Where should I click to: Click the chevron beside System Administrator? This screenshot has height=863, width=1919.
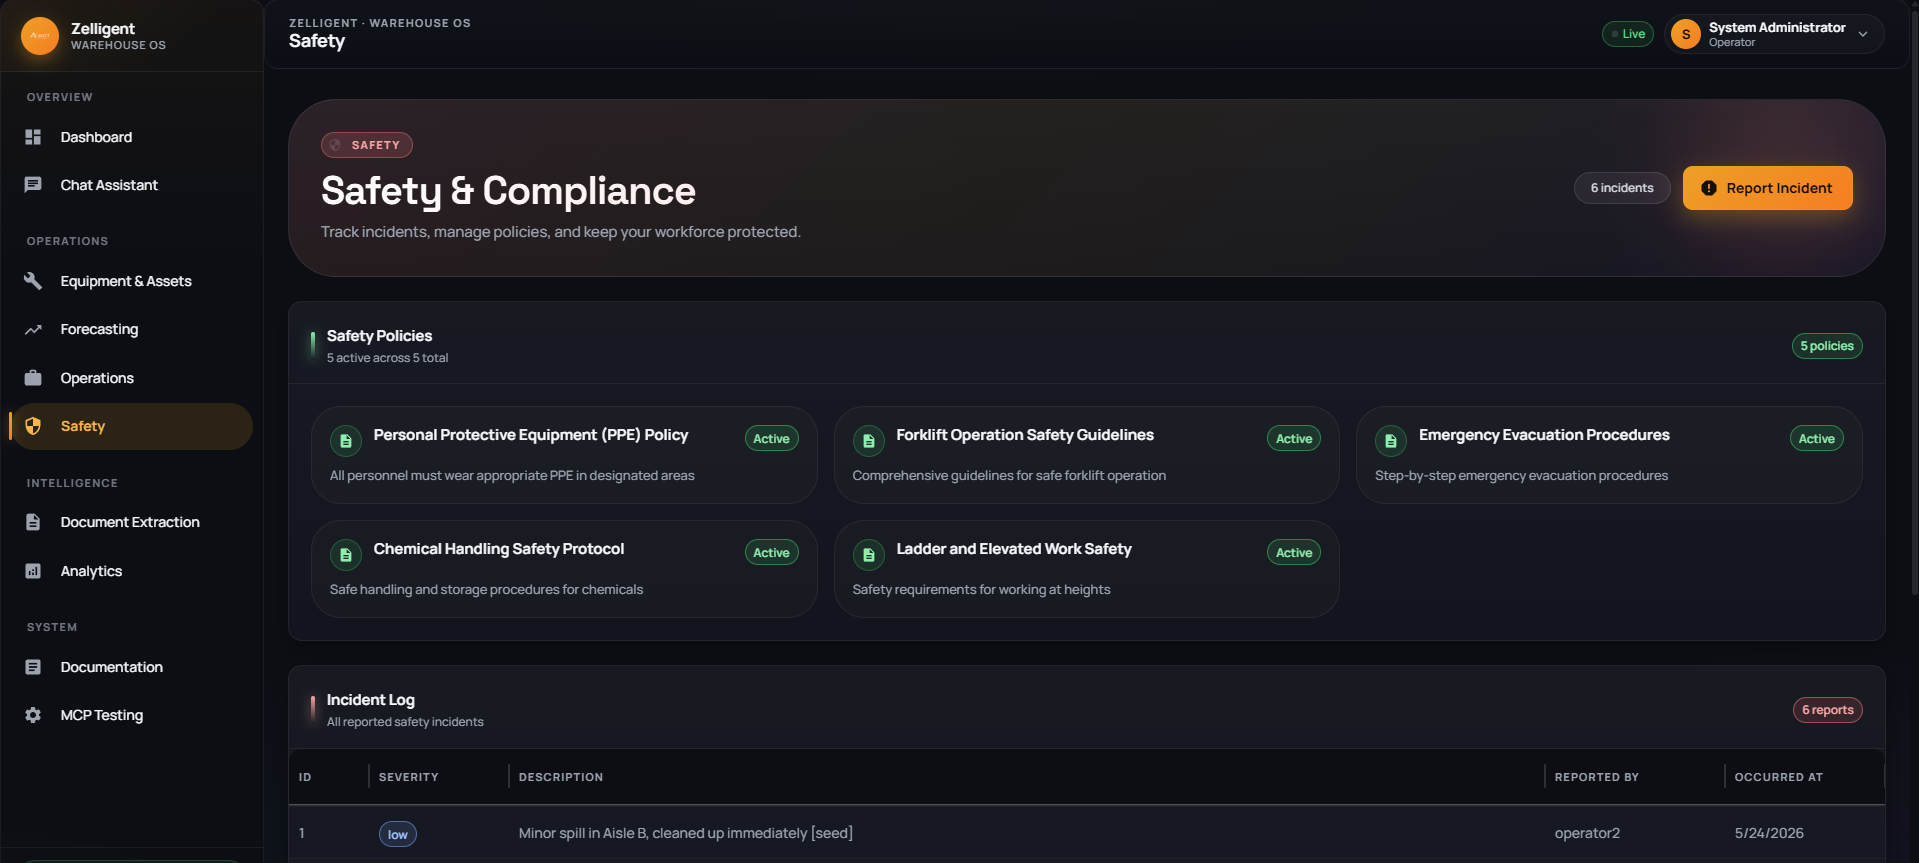click(1863, 34)
